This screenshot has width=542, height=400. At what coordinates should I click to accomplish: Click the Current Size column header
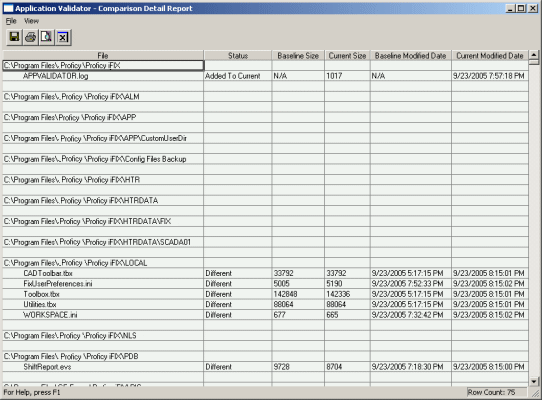point(347,56)
